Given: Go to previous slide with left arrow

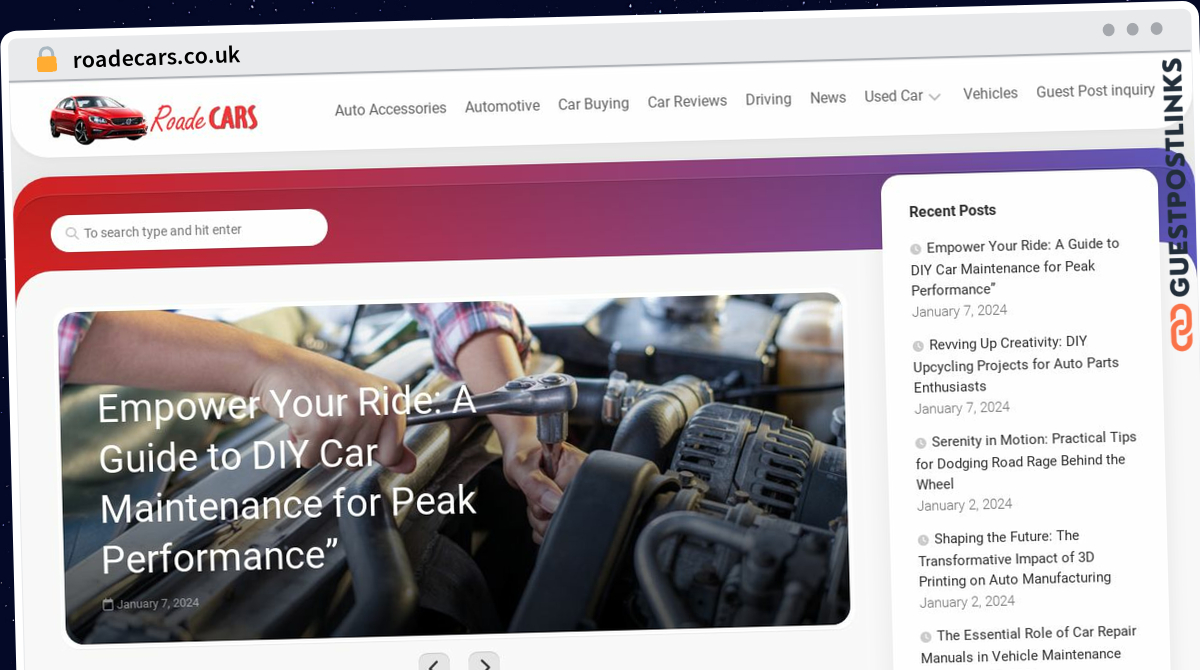Looking at the screenshot, I should tap(434, 662).
